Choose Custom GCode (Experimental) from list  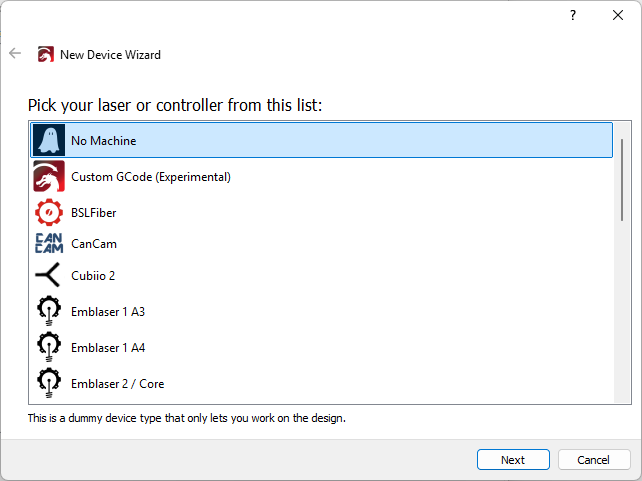[x=151, y=177]
